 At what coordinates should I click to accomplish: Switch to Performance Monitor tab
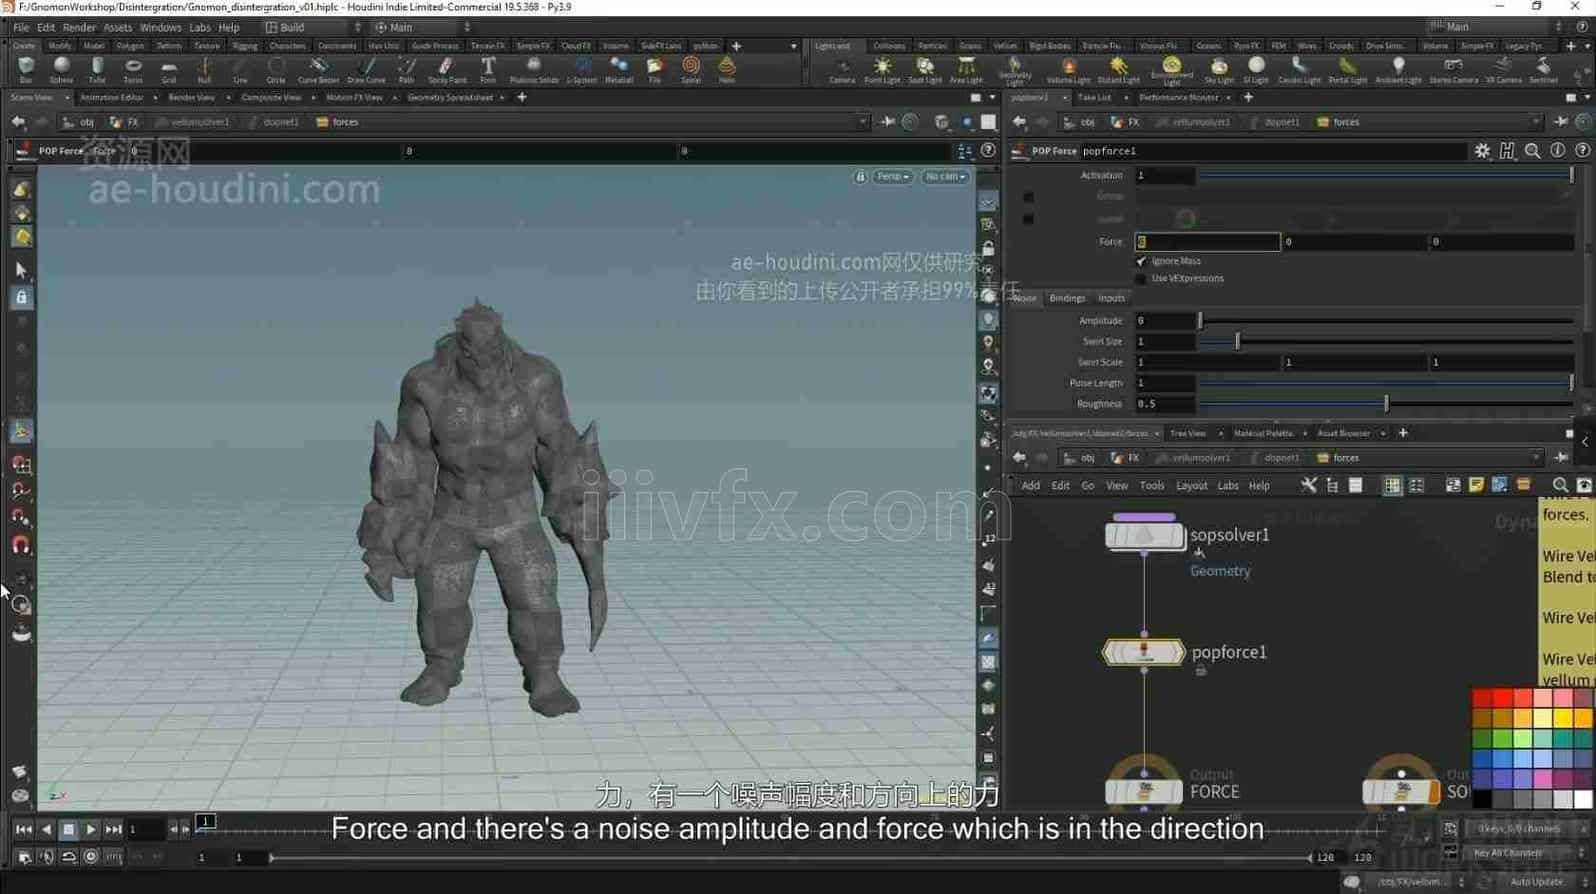[x=1179, y=98]
